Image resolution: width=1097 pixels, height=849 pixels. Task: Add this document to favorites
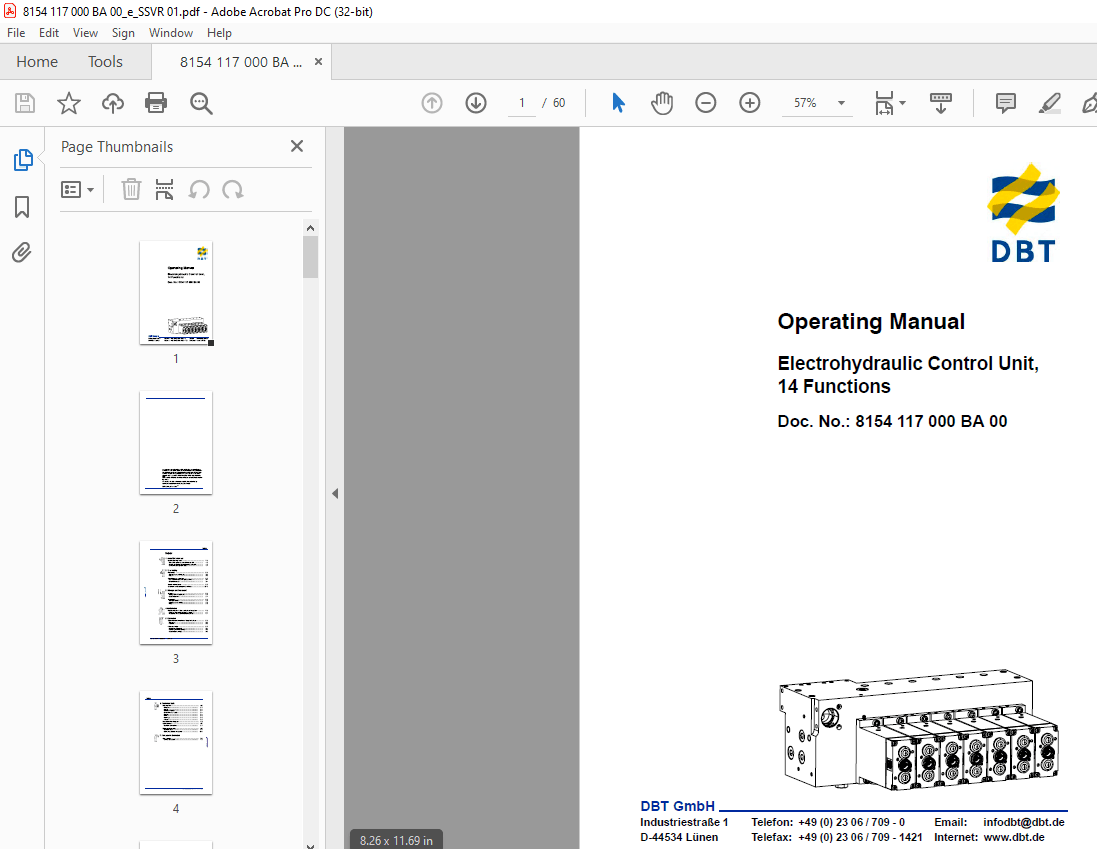(x=68, y=102)
